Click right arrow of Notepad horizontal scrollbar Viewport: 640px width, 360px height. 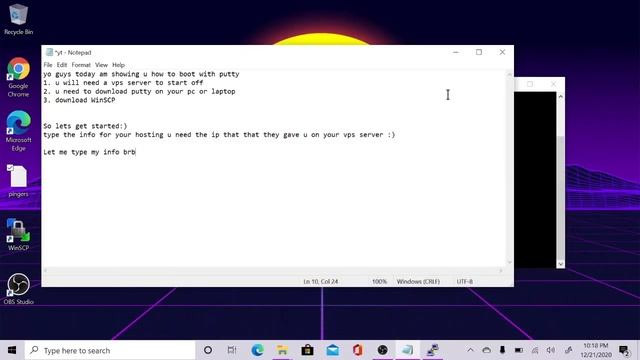coord(501,270)
